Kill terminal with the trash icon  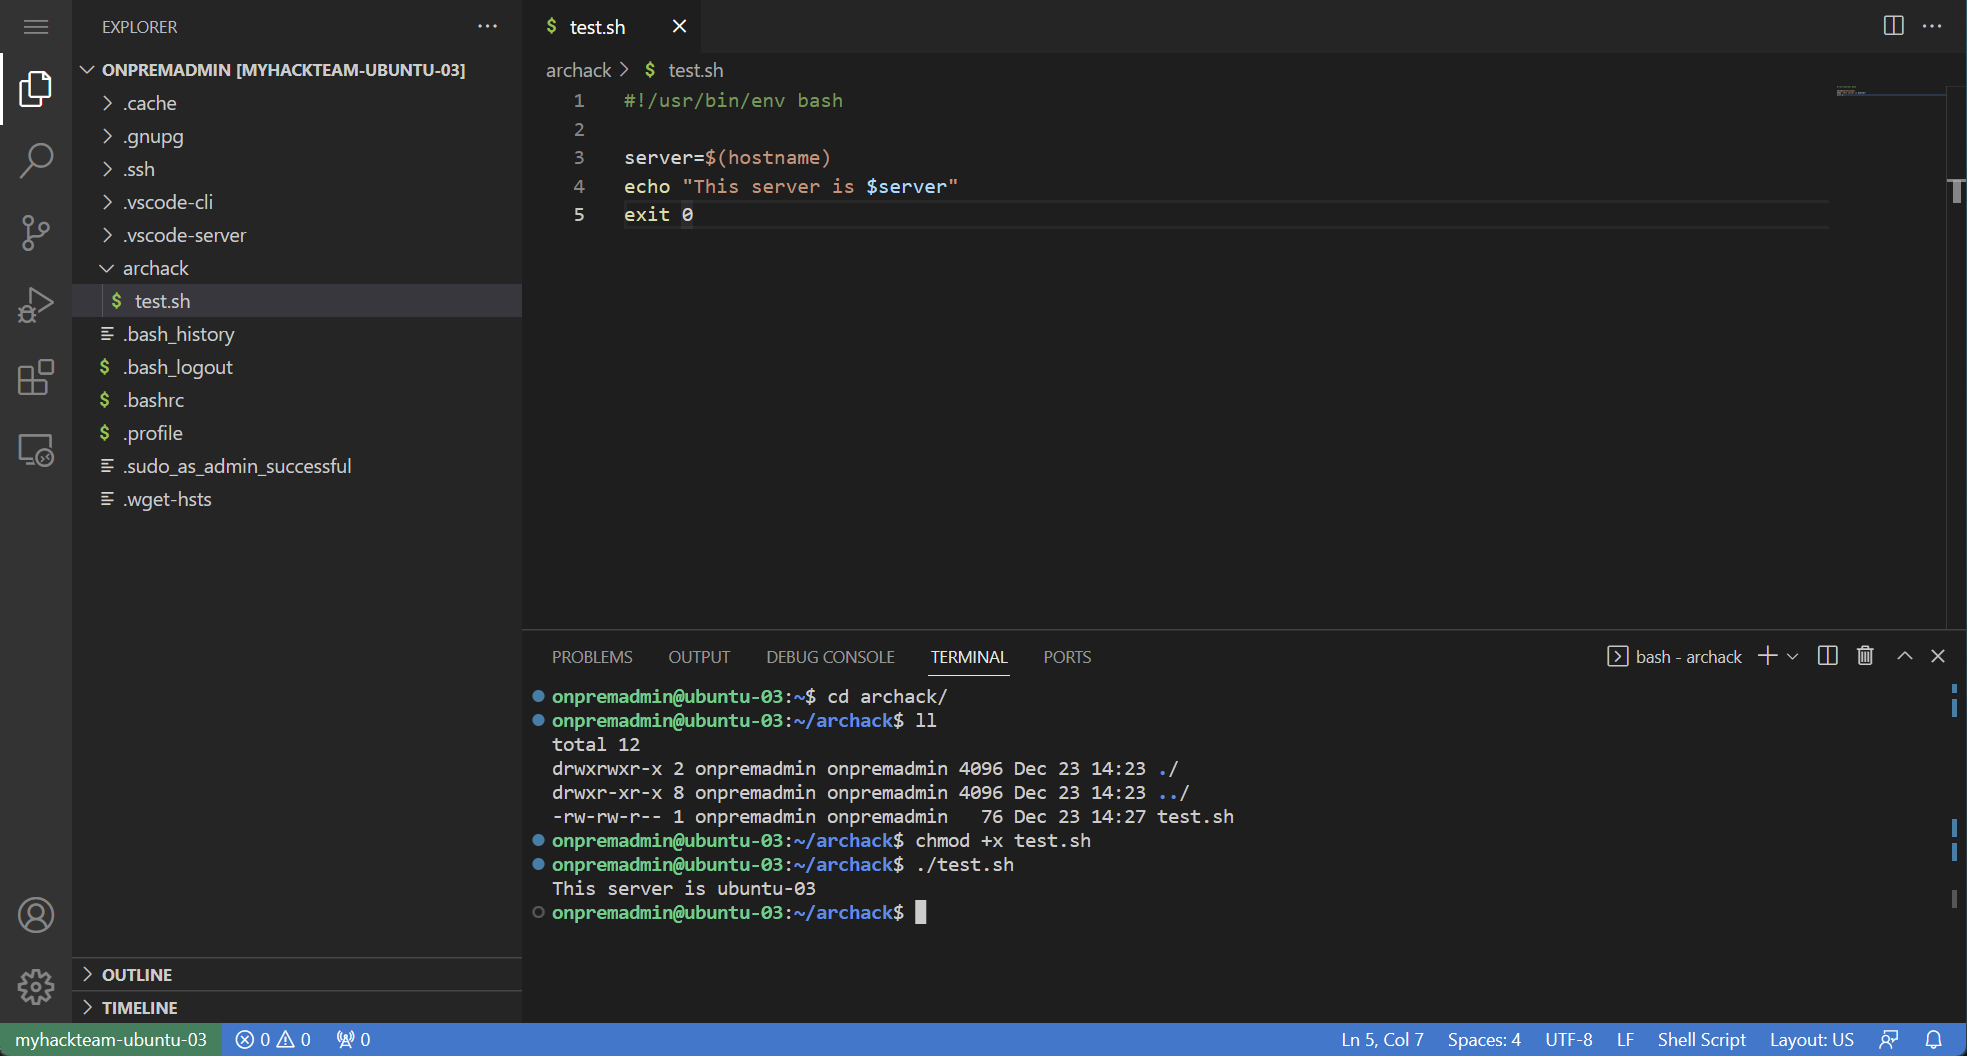point(1865,656)
